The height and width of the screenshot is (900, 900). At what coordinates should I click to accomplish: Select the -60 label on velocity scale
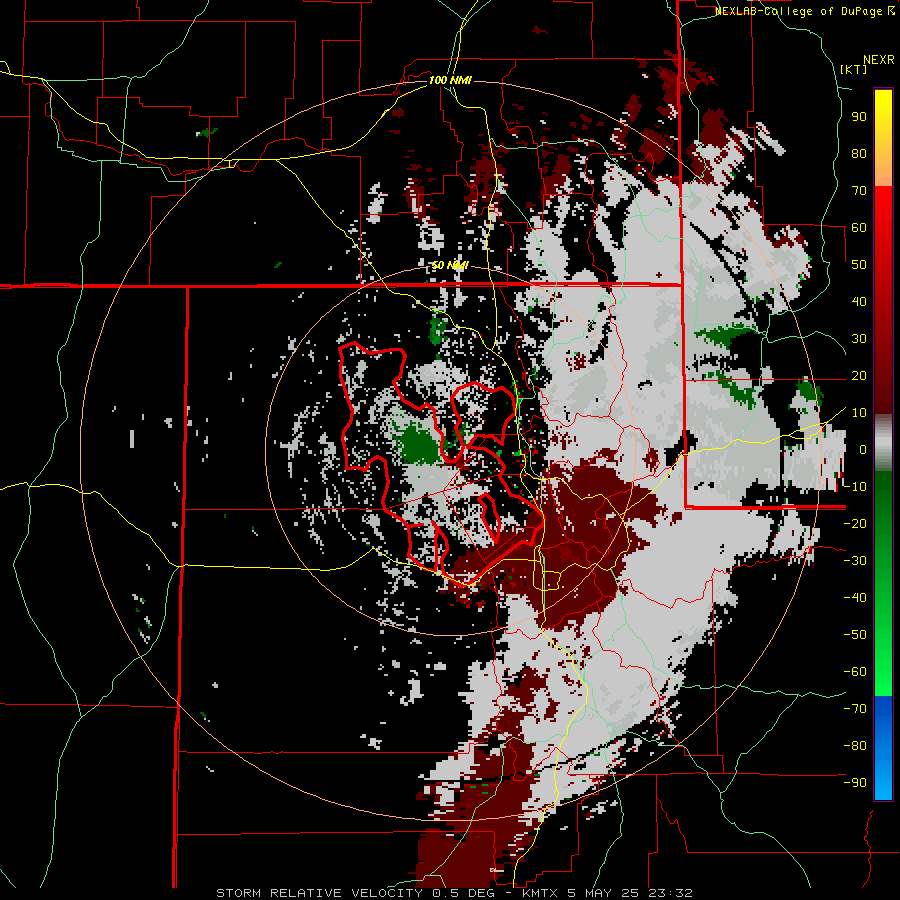coord(855,672)
